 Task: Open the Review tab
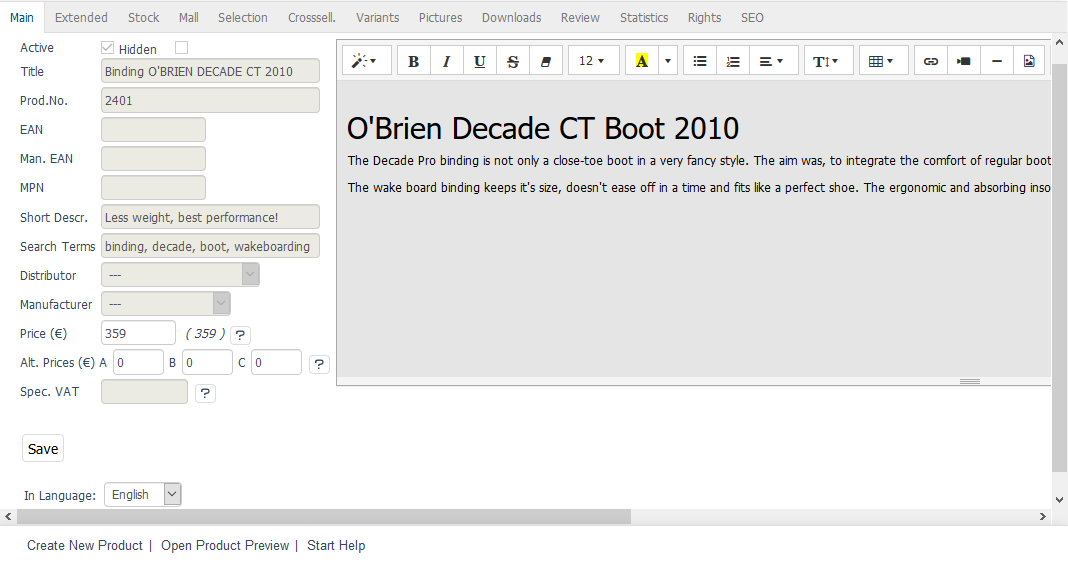(x=580, y=18)
